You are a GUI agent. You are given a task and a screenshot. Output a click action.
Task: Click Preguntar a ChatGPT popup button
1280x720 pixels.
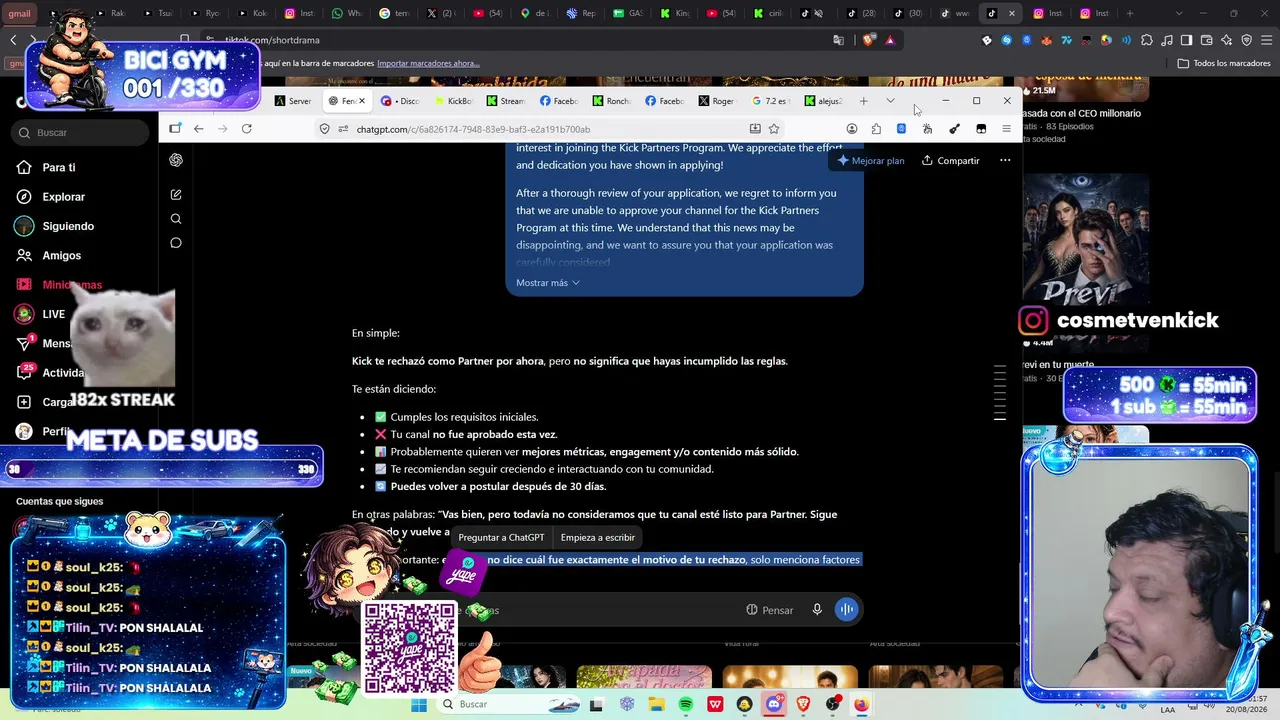(501, 537)
